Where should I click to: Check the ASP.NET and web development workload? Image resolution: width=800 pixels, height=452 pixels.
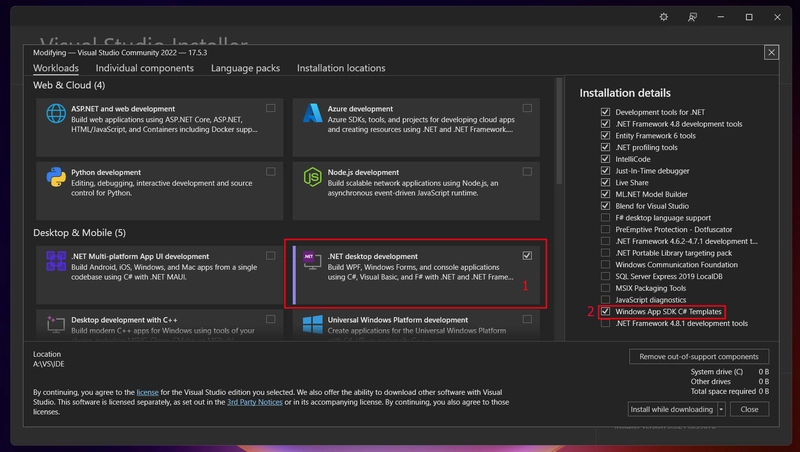coord(270,108)
